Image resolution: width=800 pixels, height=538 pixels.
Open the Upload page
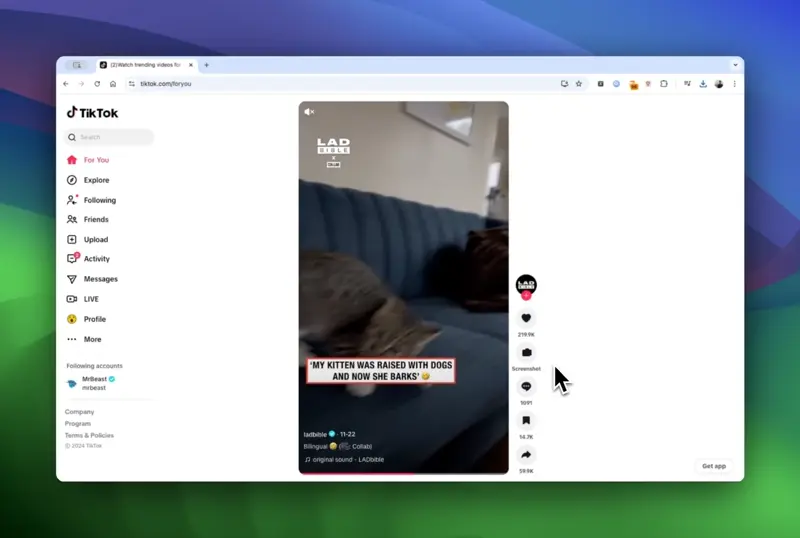(x=87, y=239)
